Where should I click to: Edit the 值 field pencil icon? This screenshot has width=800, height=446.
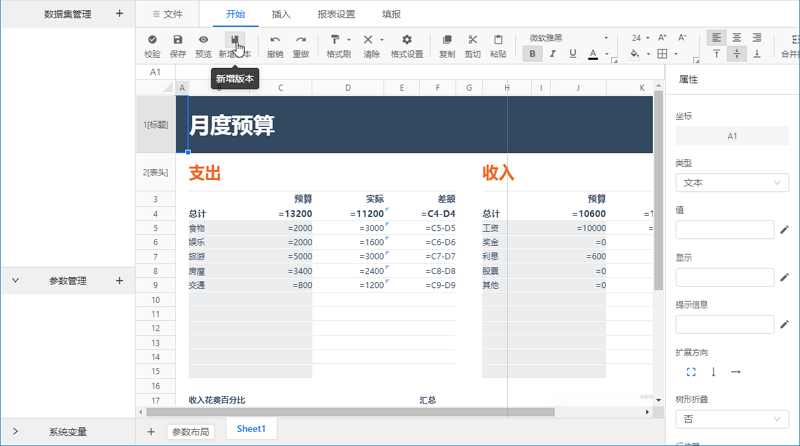click(784, 230)
